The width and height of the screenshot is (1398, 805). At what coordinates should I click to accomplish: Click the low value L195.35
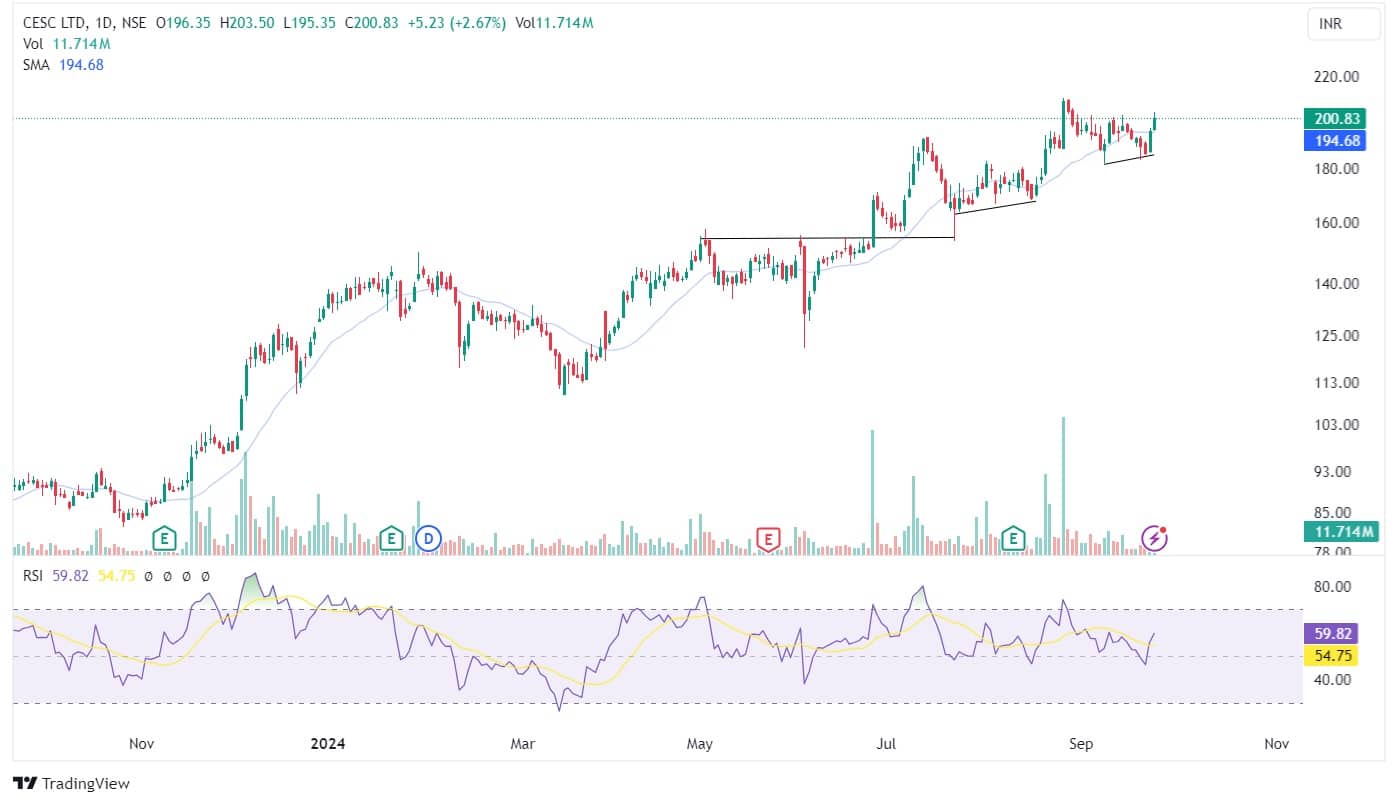(x=311, y=25)
